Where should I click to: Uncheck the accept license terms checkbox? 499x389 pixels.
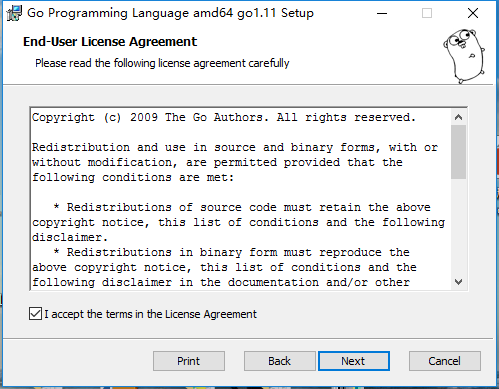[35, 314]
